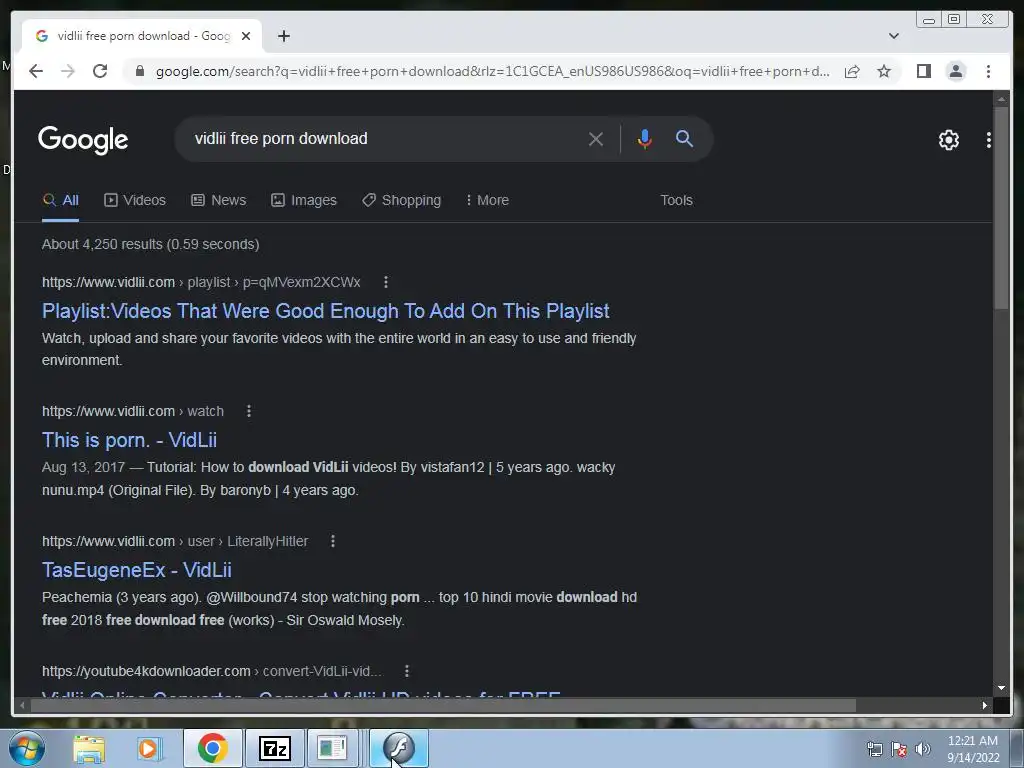Image resolution: width=1024 pixels, height=768 pixels.
Task: Switch to the Shopping tab
Action: [402, 200]
